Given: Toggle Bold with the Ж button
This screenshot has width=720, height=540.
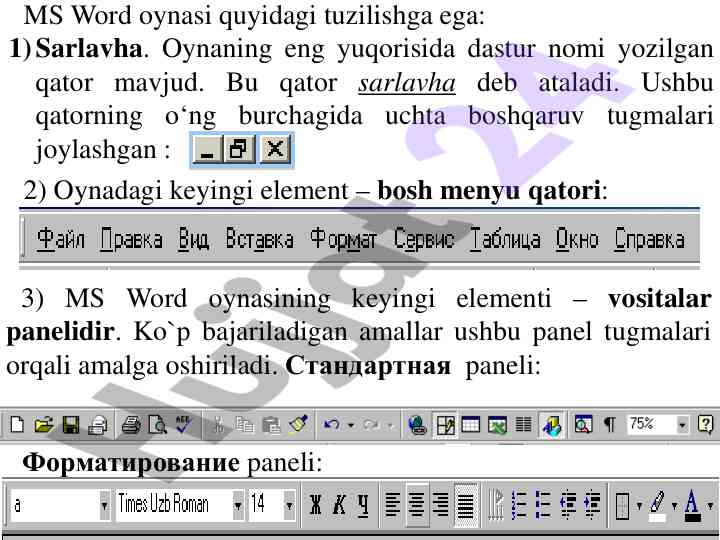Looking at the screenshot, I should pyautogui.click(x=315, y=505).
